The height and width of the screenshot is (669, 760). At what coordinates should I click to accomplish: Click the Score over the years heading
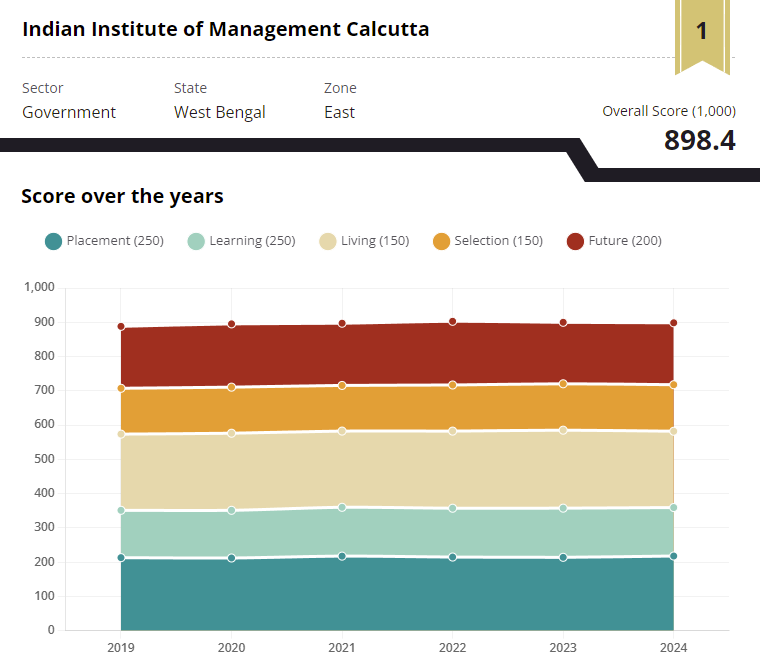tap(122, 196)
